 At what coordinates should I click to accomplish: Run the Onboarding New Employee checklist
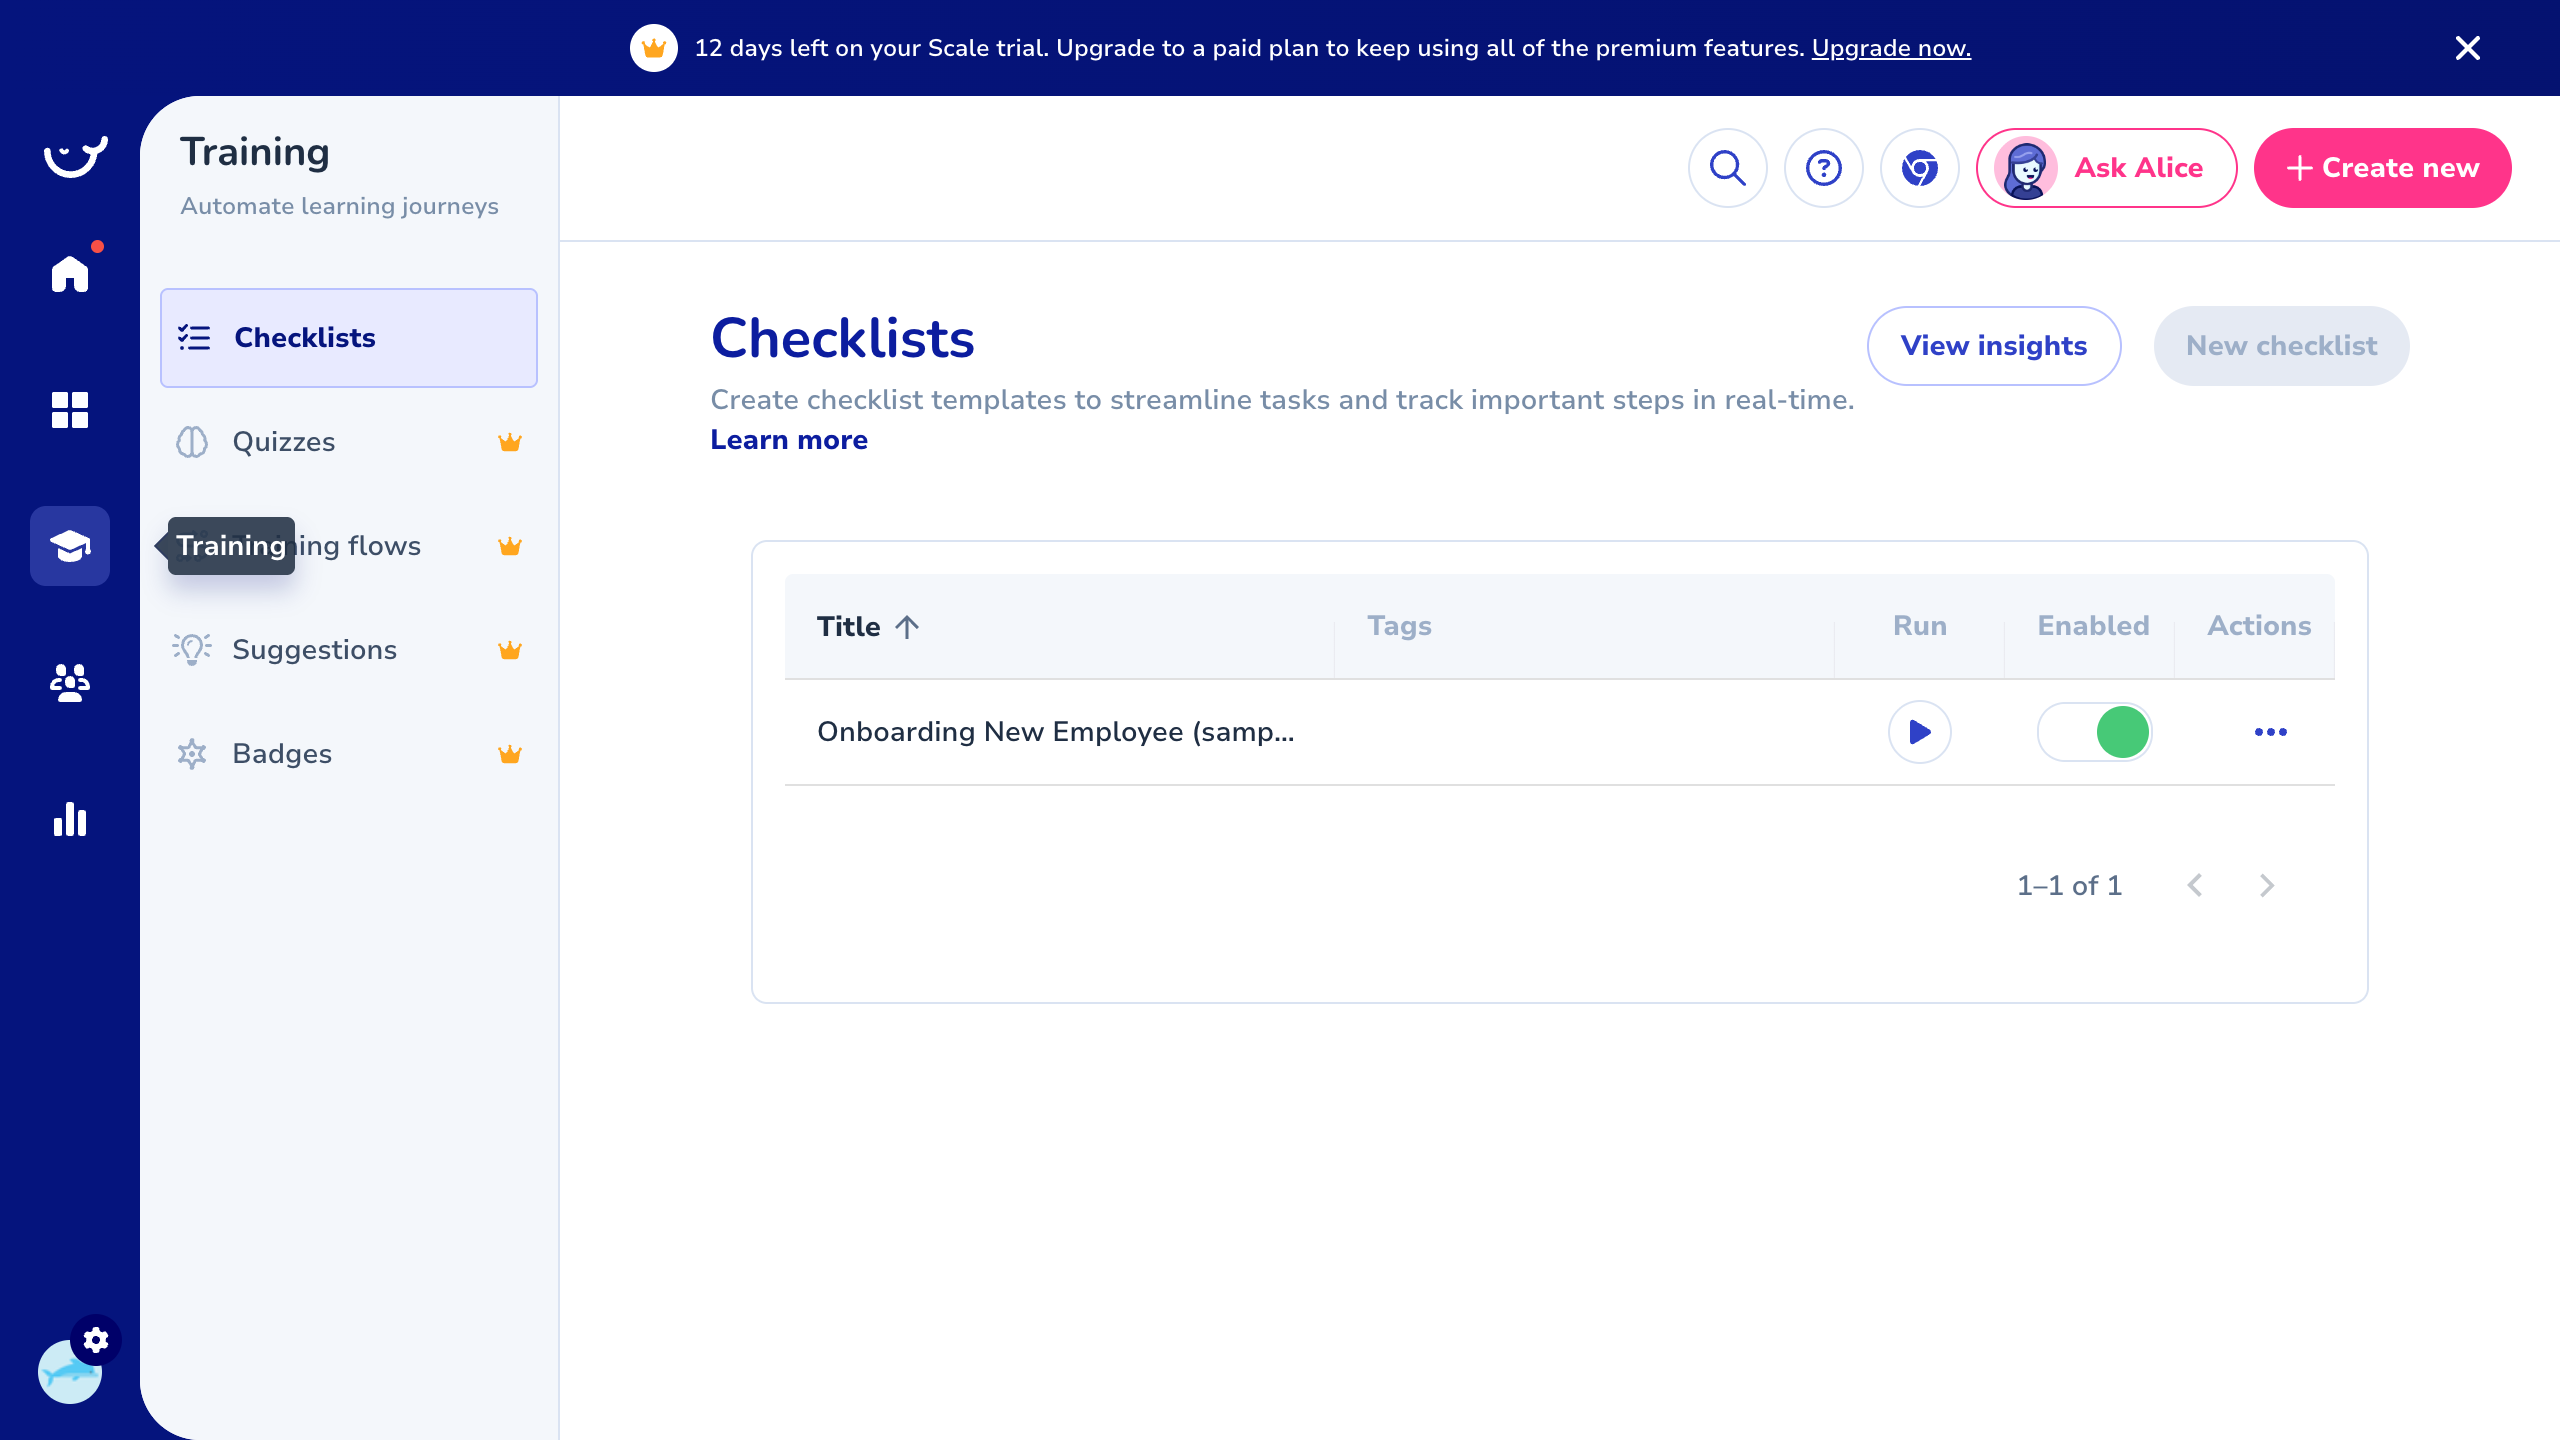point(1919,732)
